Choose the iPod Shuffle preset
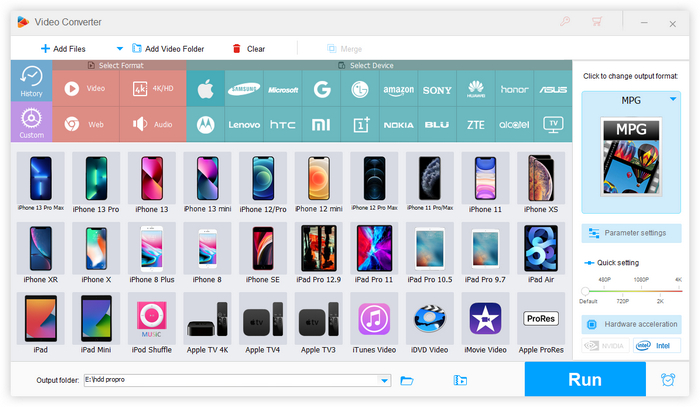The width and height of the screenshot is (700, 407). point(152,323)
